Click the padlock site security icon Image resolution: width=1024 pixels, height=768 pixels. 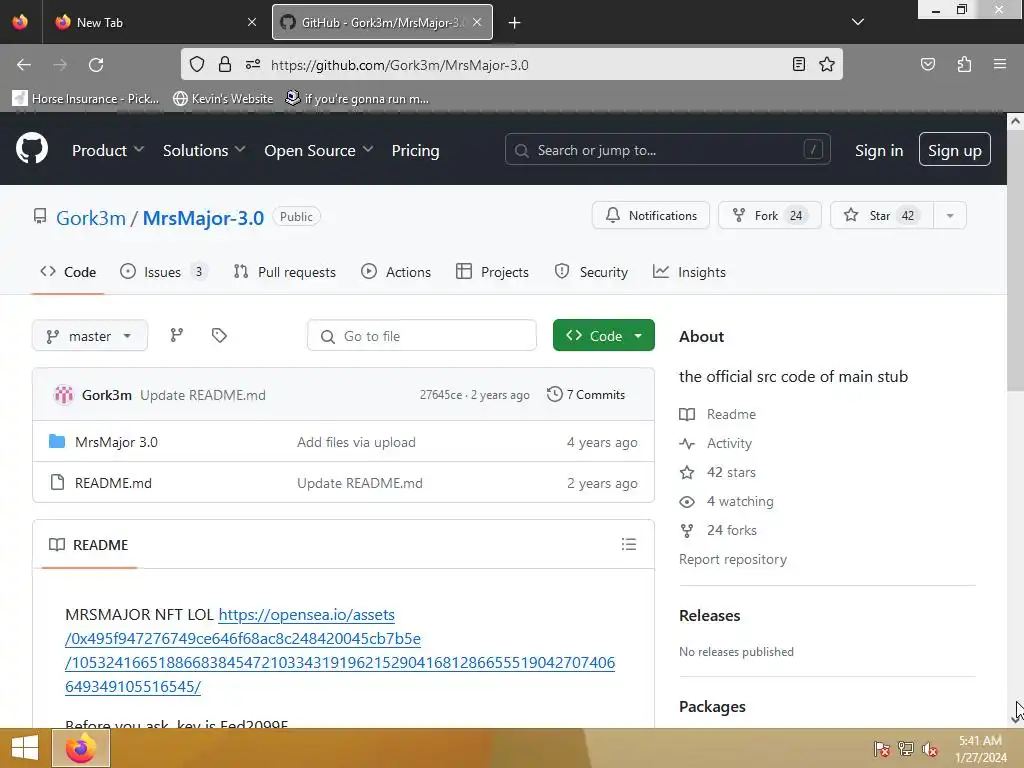point(225,64)
